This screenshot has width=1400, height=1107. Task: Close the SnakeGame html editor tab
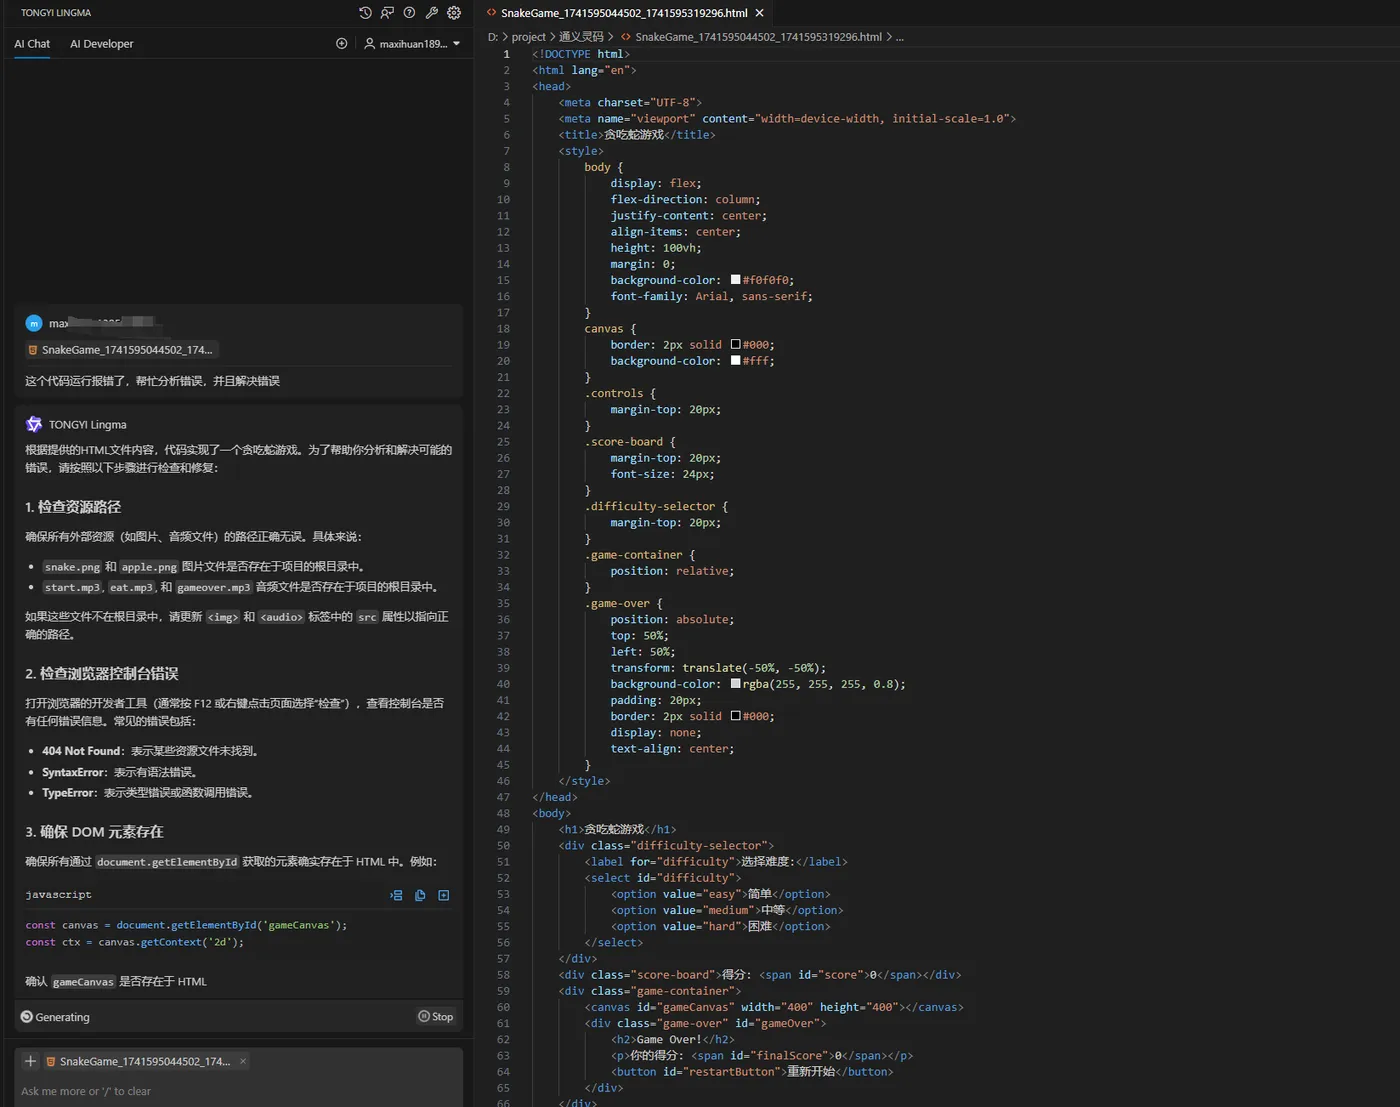760,13
